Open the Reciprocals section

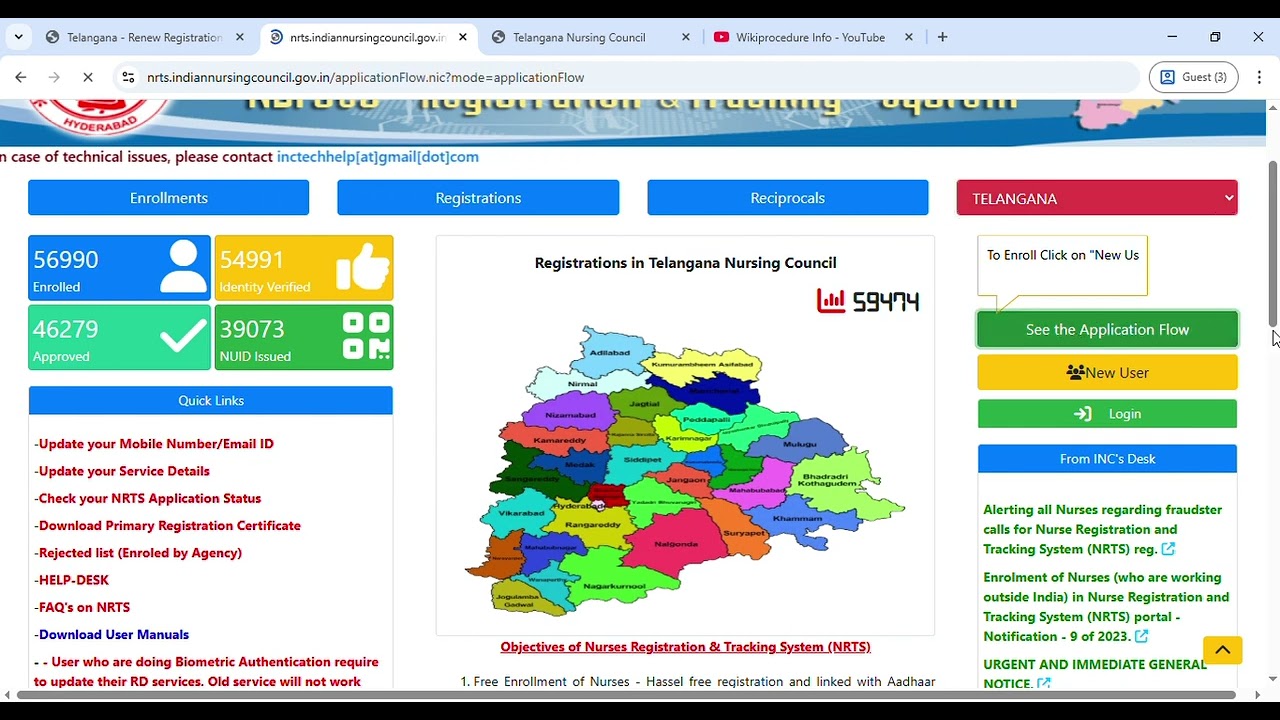(x=788, y=198)
